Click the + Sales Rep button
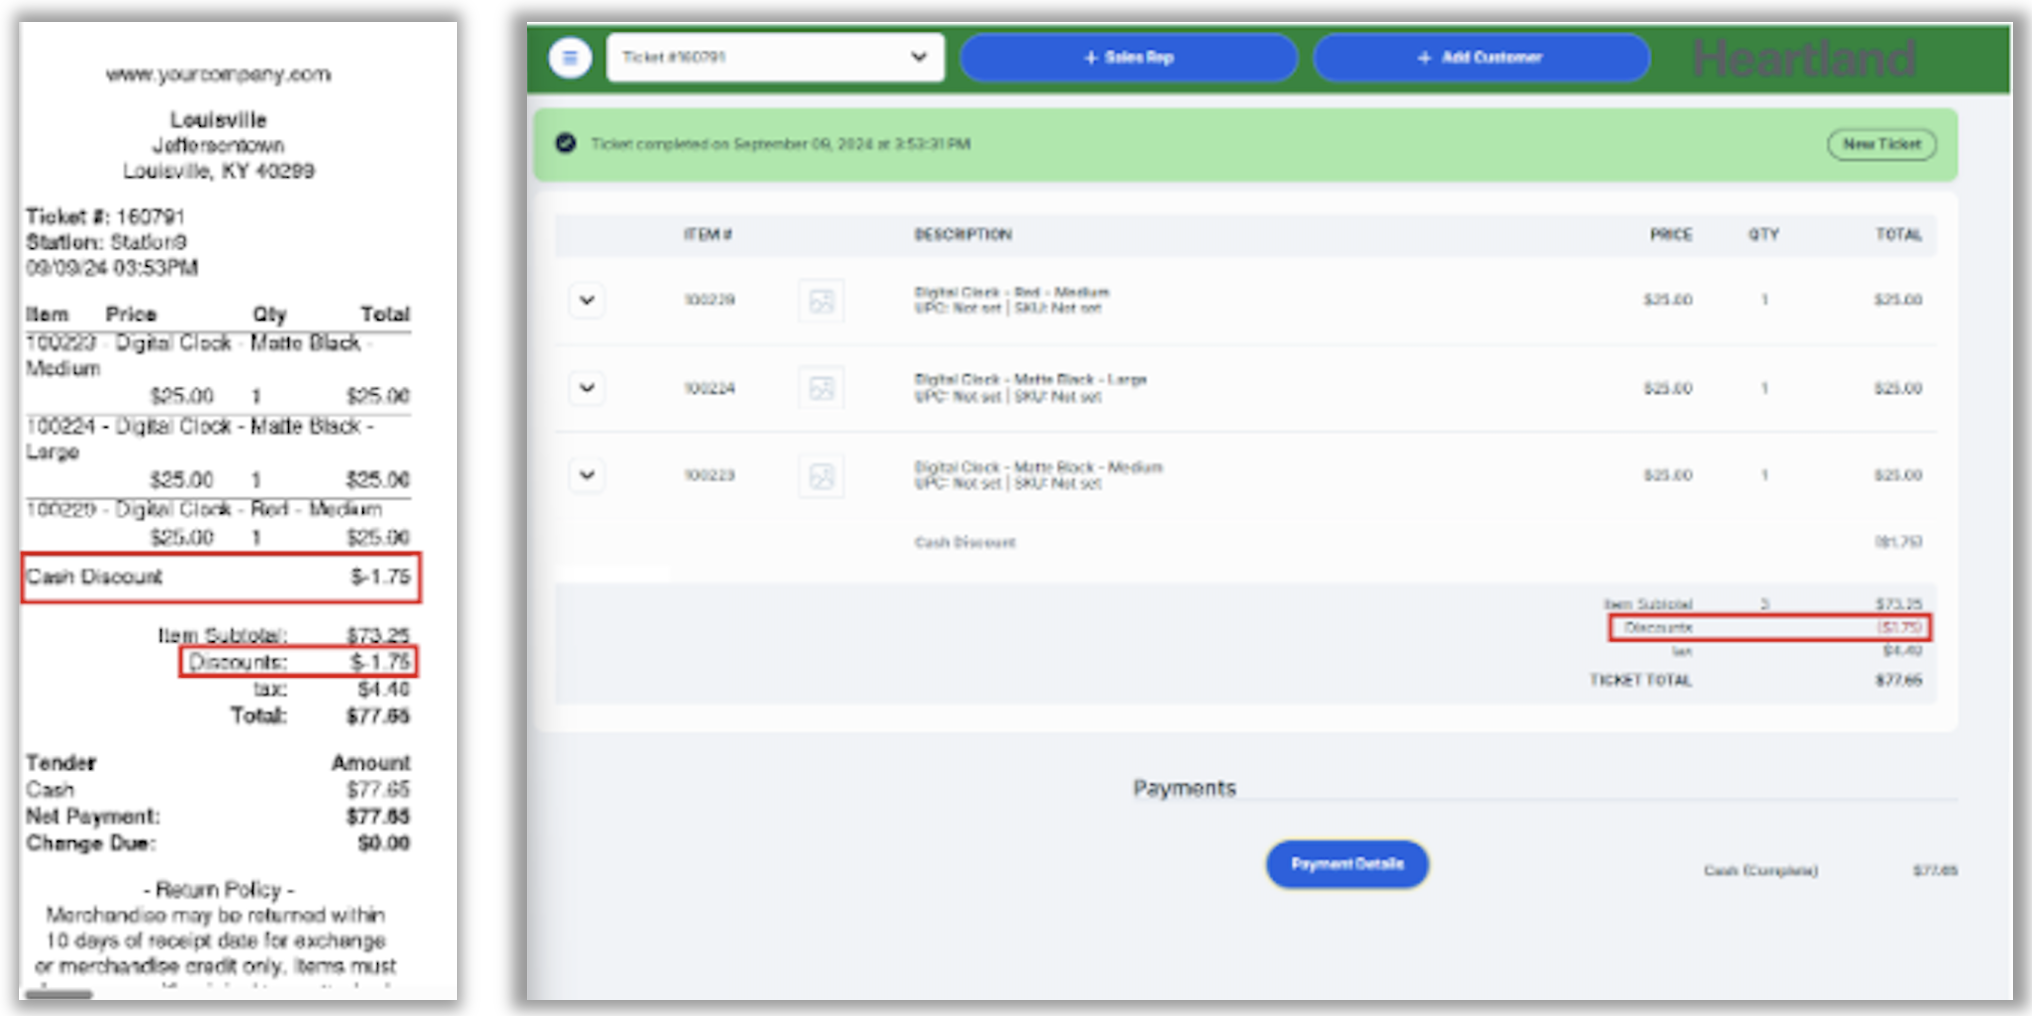This screenshot has width=2032, height=1016. [x=1128, y=58]
